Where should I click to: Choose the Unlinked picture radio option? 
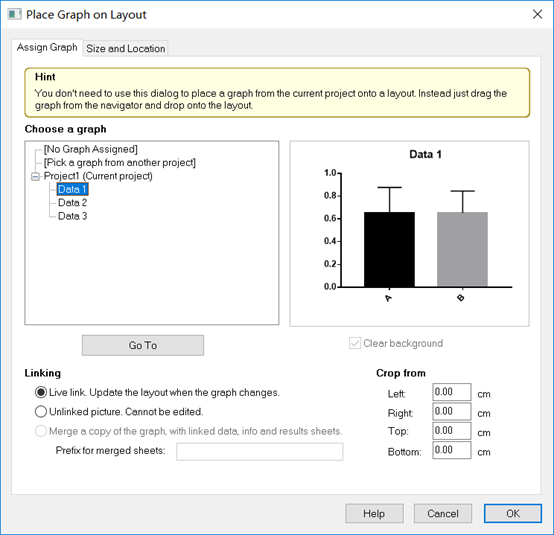click(x=41, y=412)
